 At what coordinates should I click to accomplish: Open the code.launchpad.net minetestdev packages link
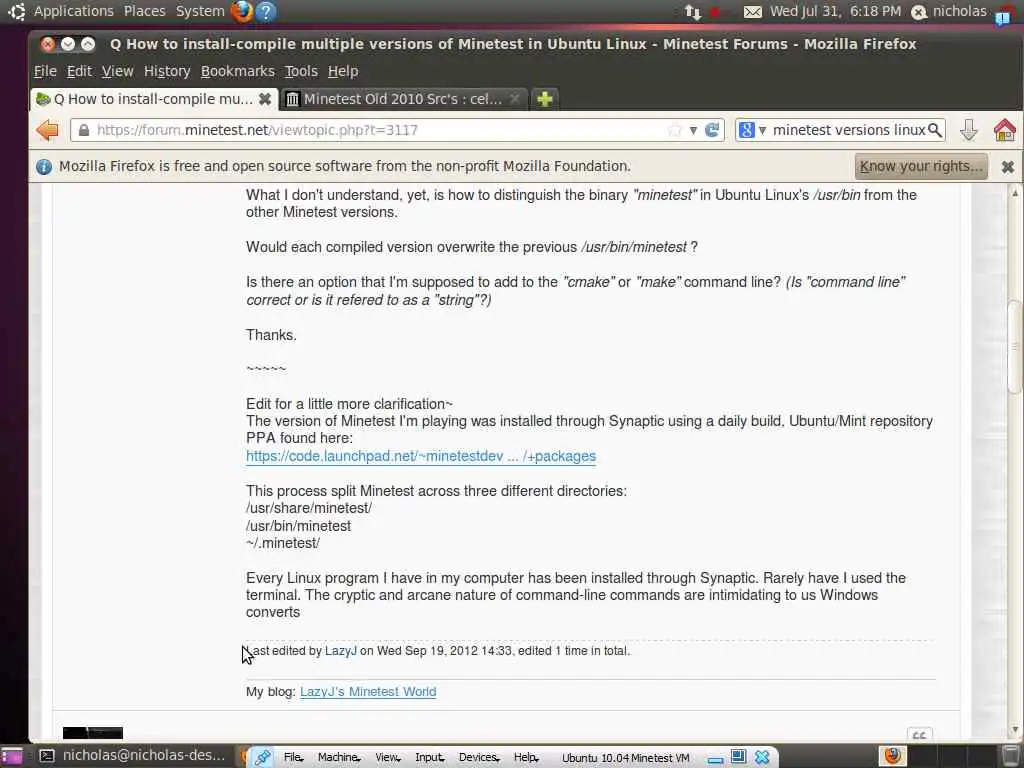click(x=421, y=456)
